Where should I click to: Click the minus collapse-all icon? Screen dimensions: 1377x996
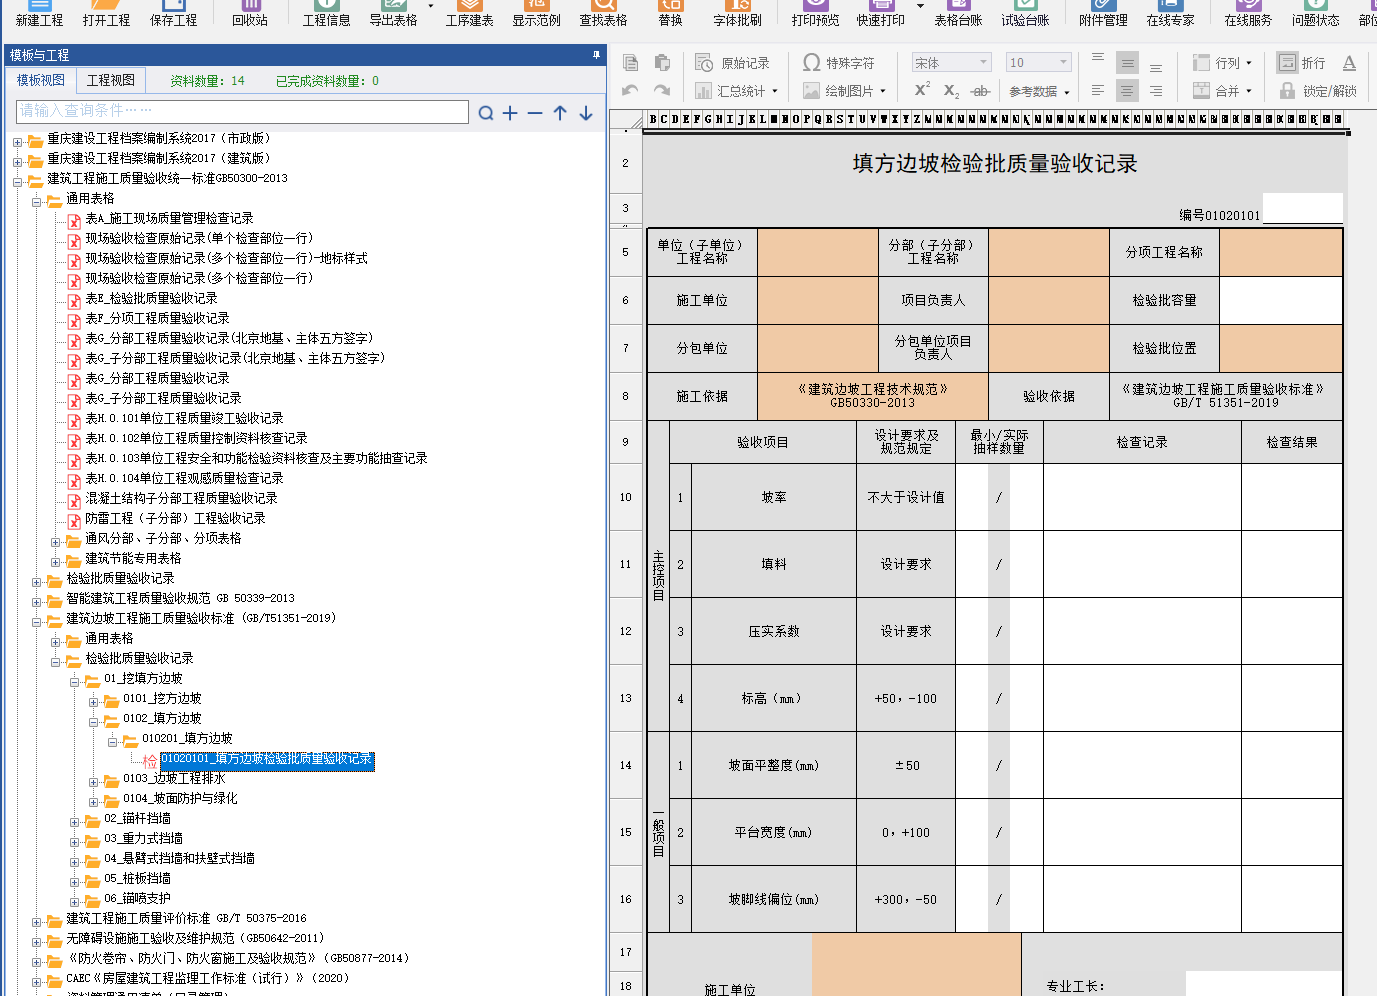[535, 113]
